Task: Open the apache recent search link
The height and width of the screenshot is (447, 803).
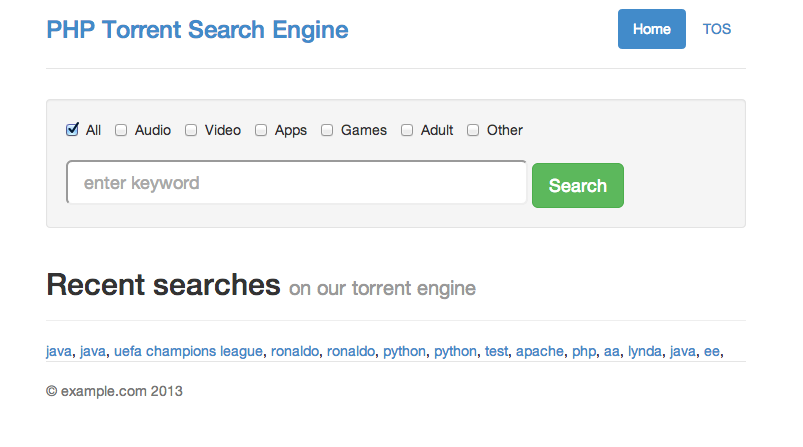Action: (540, 352)
